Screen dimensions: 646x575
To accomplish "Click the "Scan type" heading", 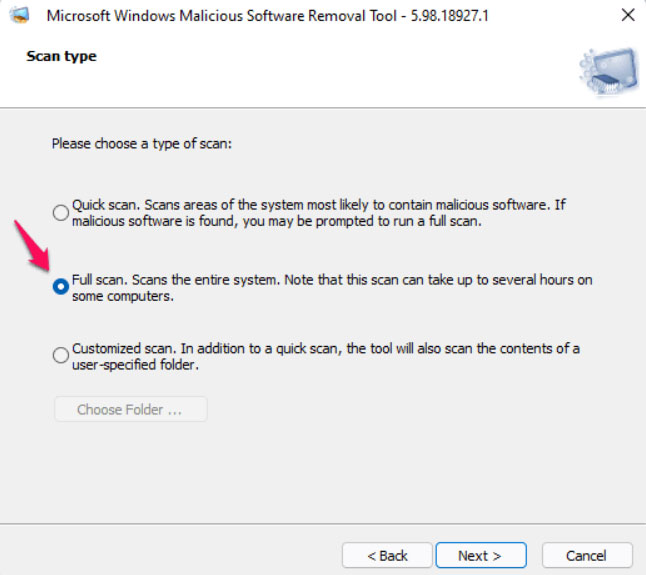I will pyautogui.click(x=61, y=56).
